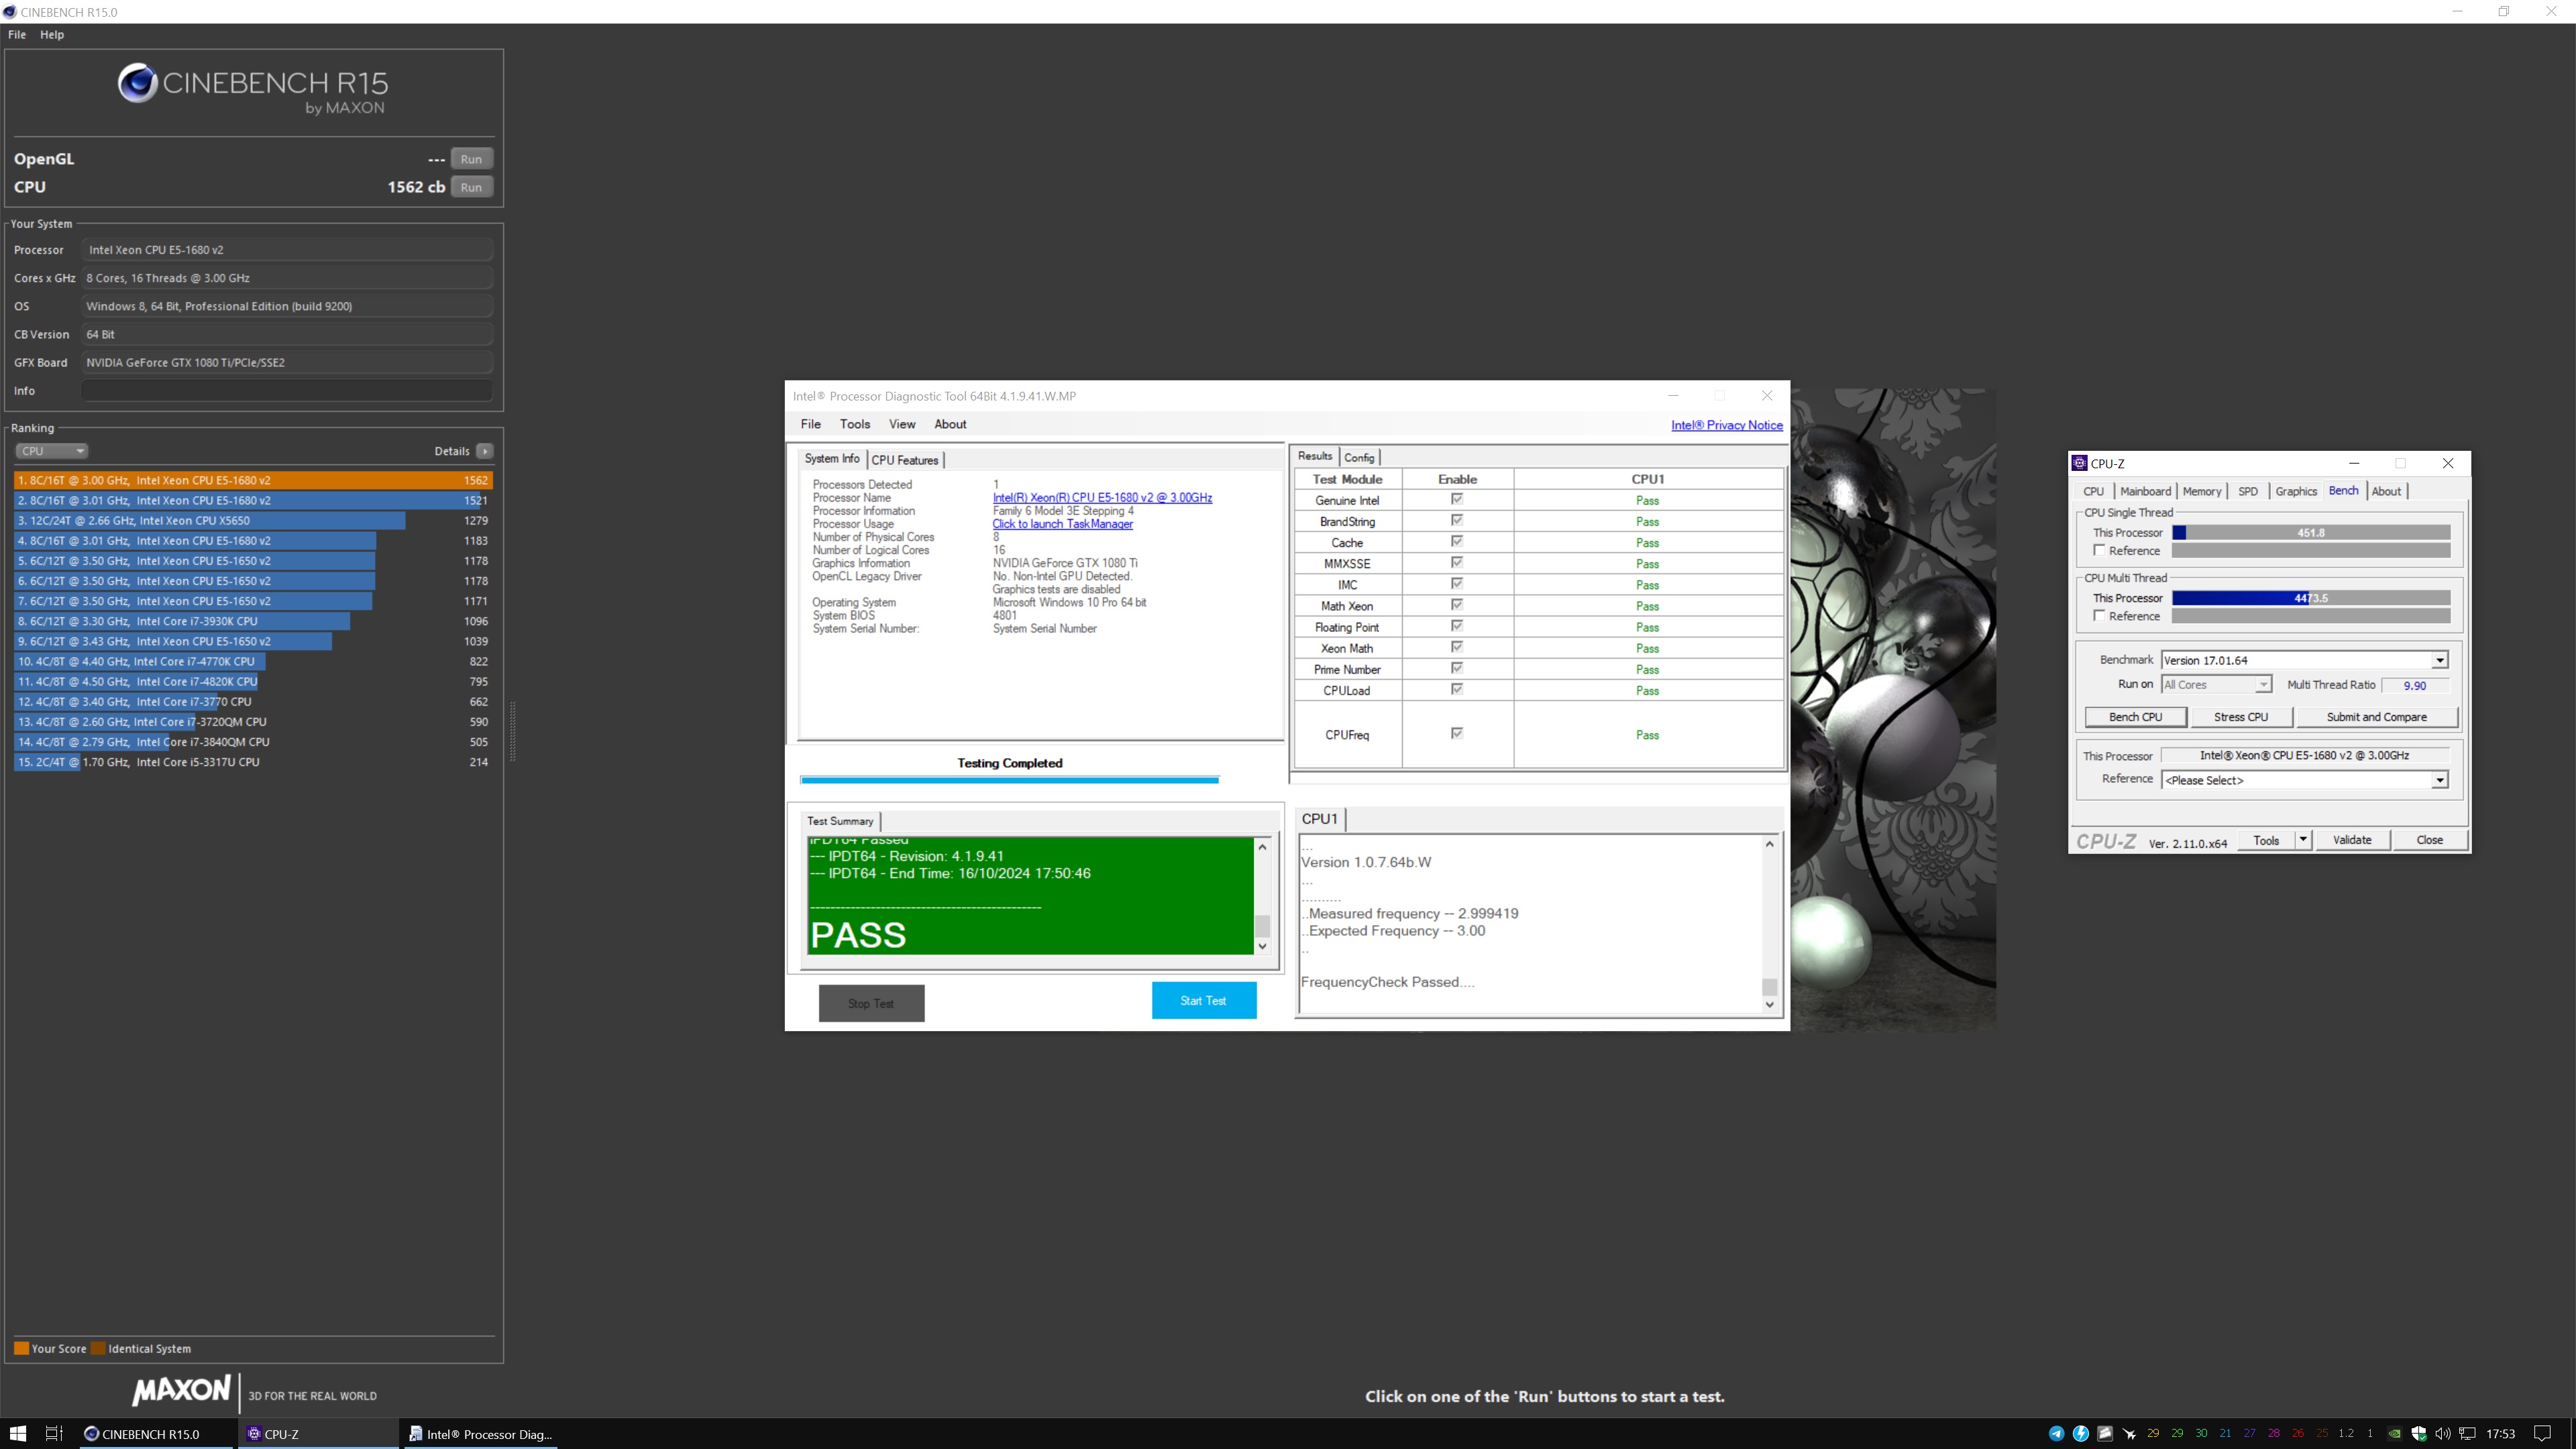This screenshot has height=1449, width=2576.
Task: Toggle the IMC test checkbox
Action: click(x=1457, y=583)
